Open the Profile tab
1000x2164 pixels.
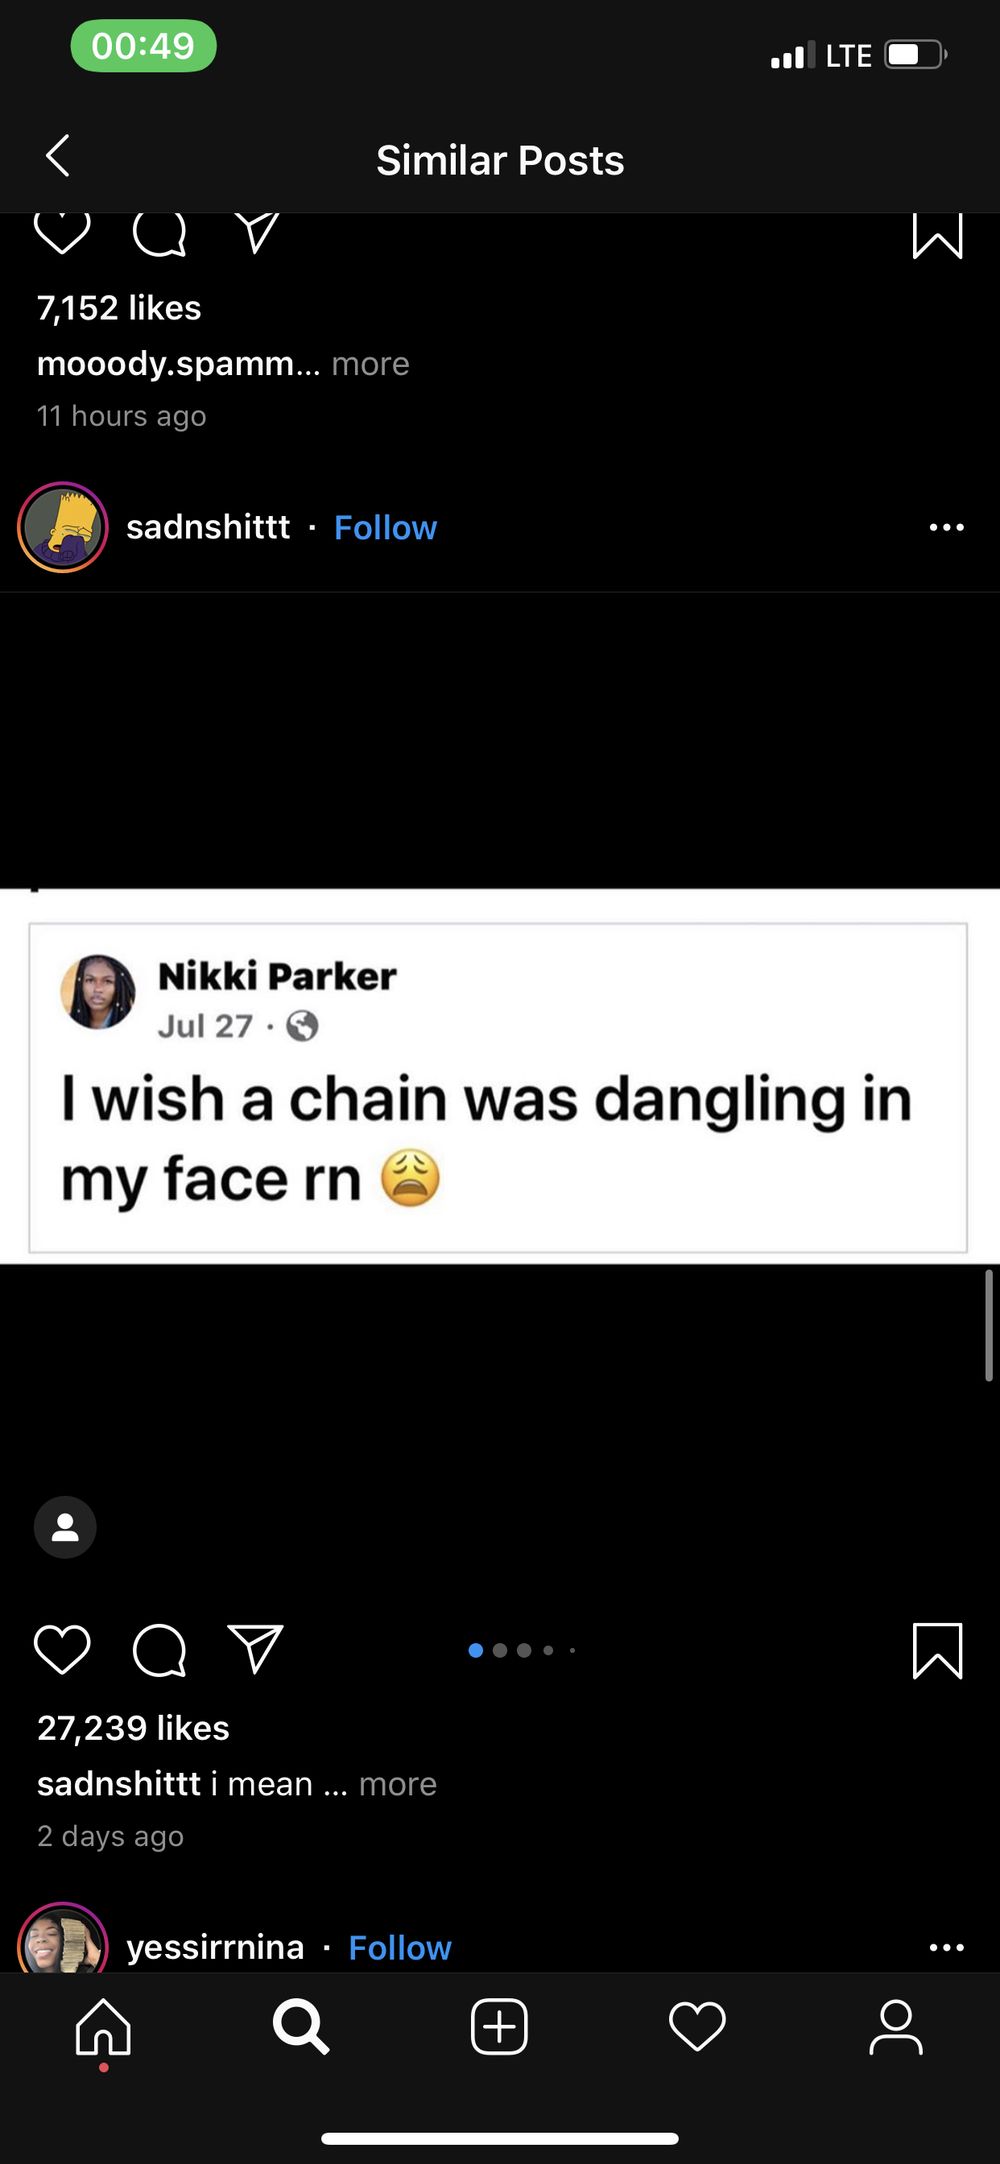click(x=896, y=2027)
